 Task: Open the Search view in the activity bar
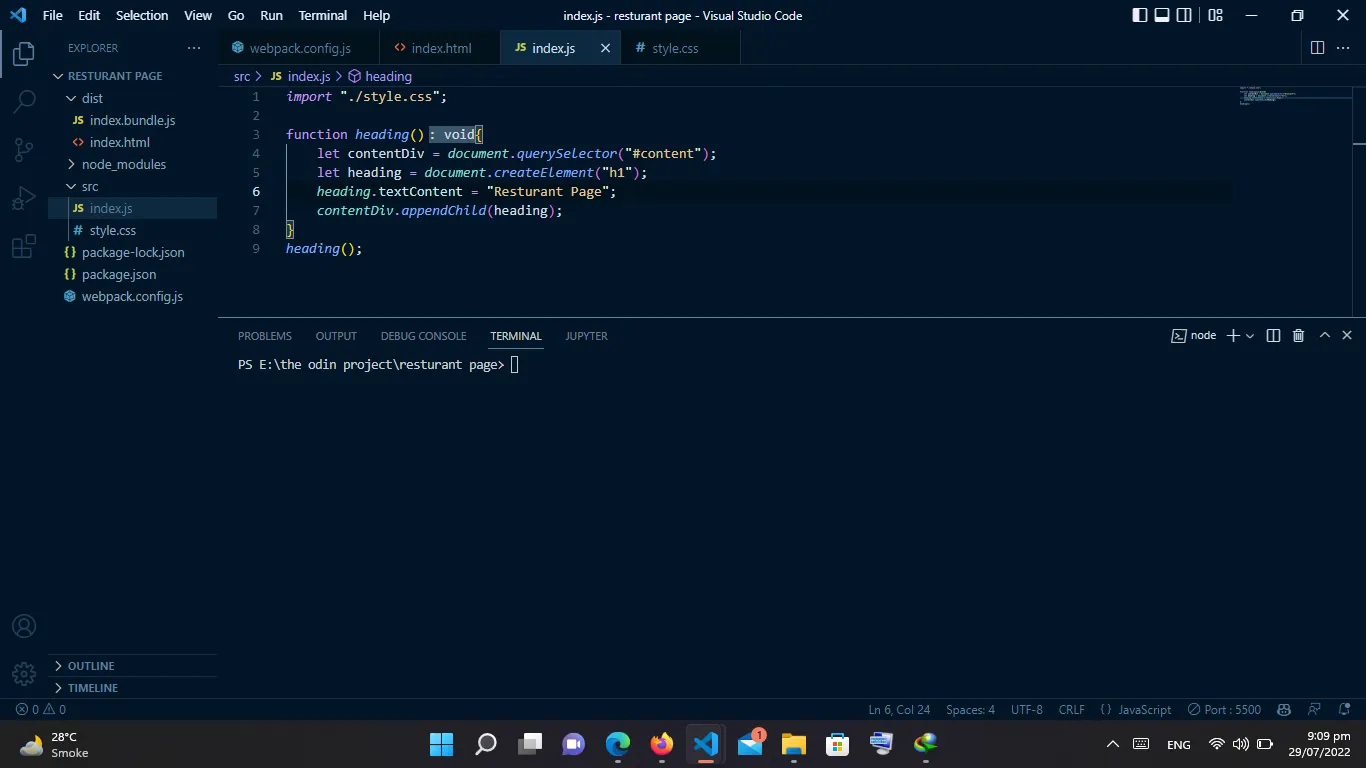coord(24,102)
